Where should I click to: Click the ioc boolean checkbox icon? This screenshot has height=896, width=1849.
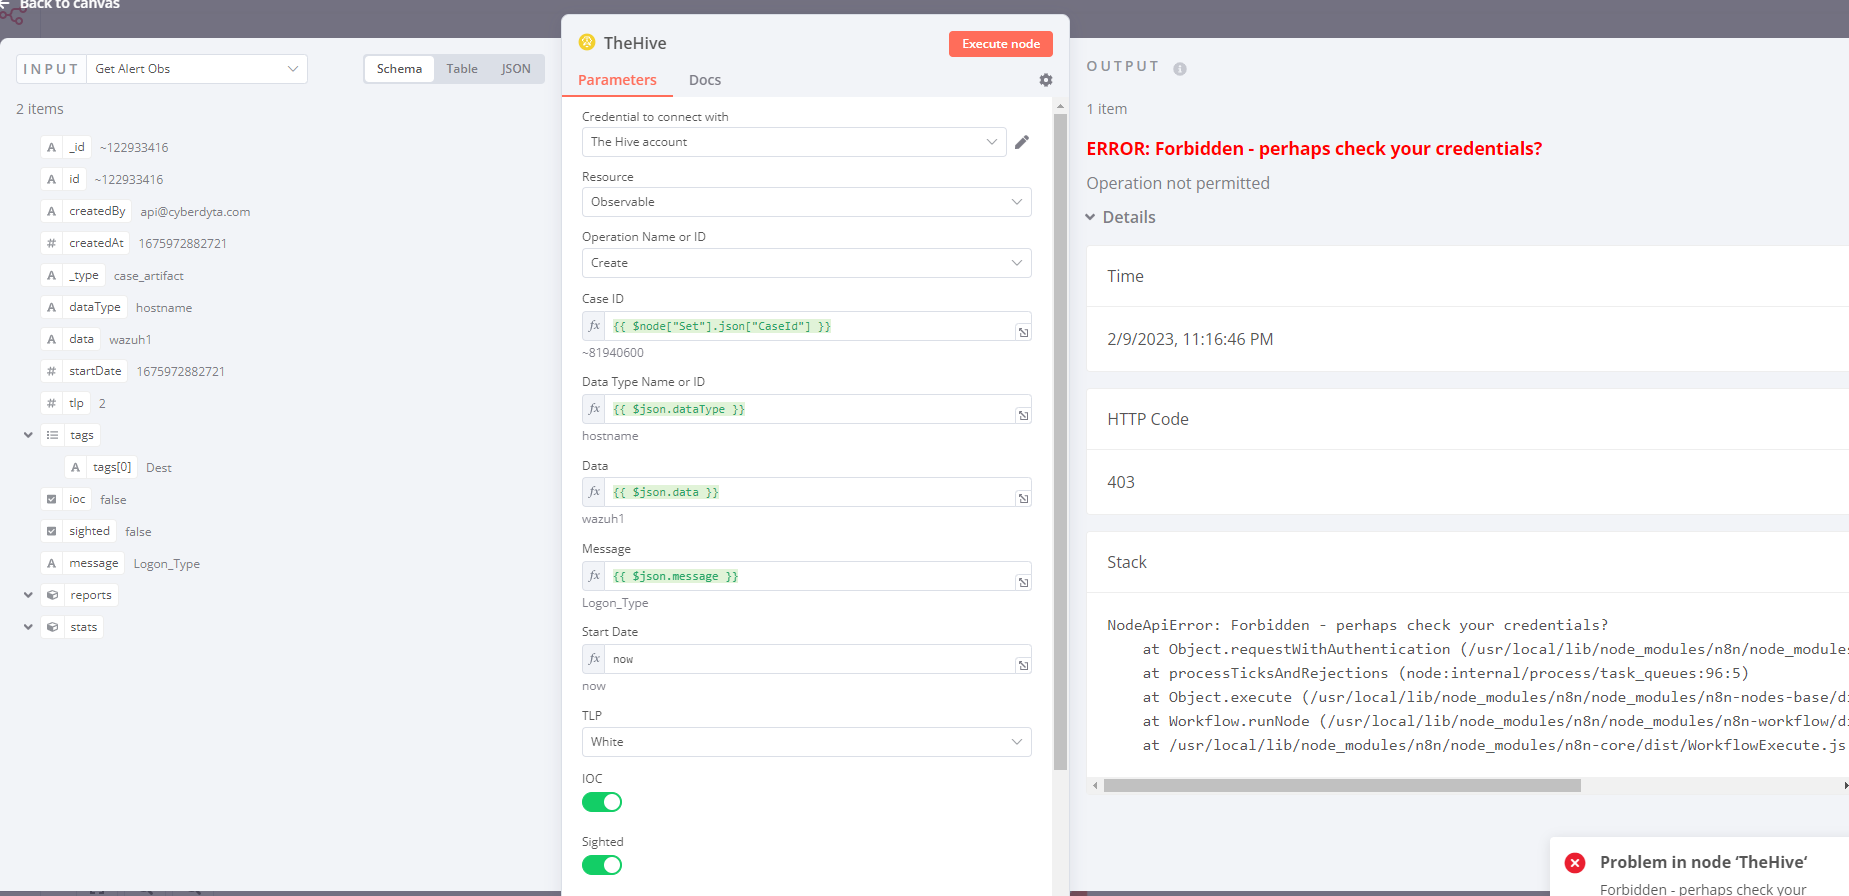[52, 499]
